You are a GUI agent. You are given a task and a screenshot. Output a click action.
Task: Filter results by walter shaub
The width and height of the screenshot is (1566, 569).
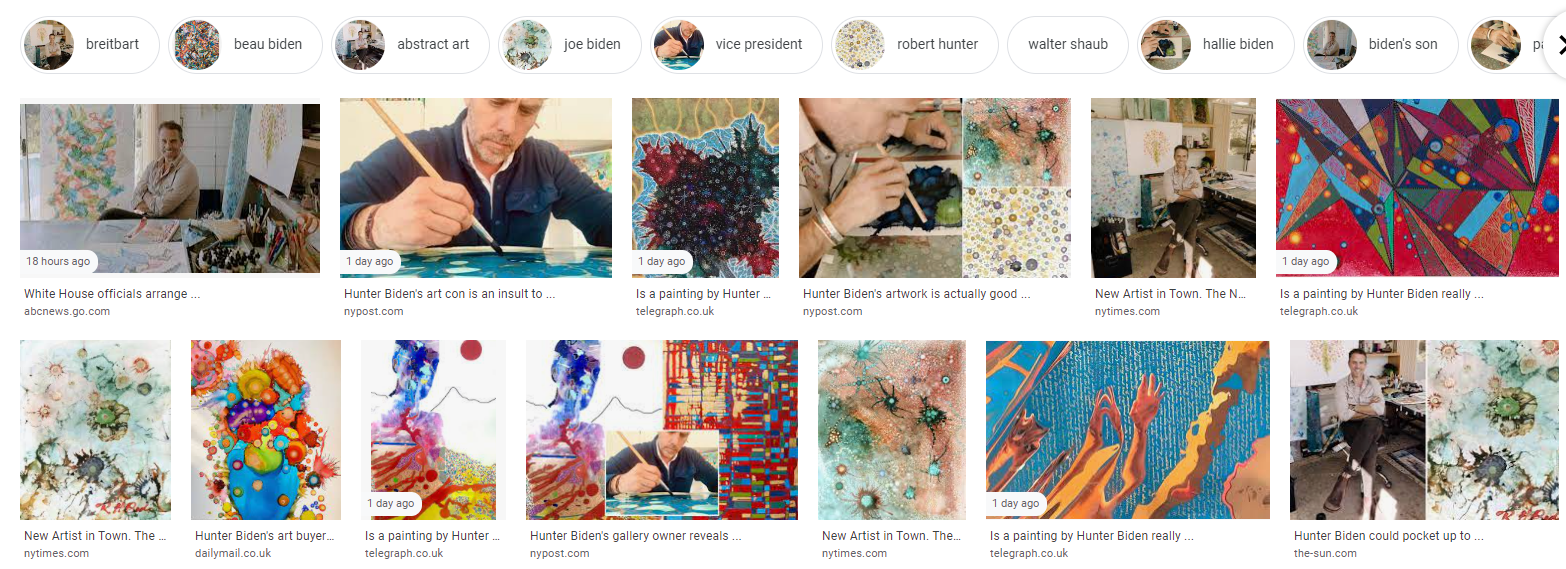click(x=1067, y=45)
